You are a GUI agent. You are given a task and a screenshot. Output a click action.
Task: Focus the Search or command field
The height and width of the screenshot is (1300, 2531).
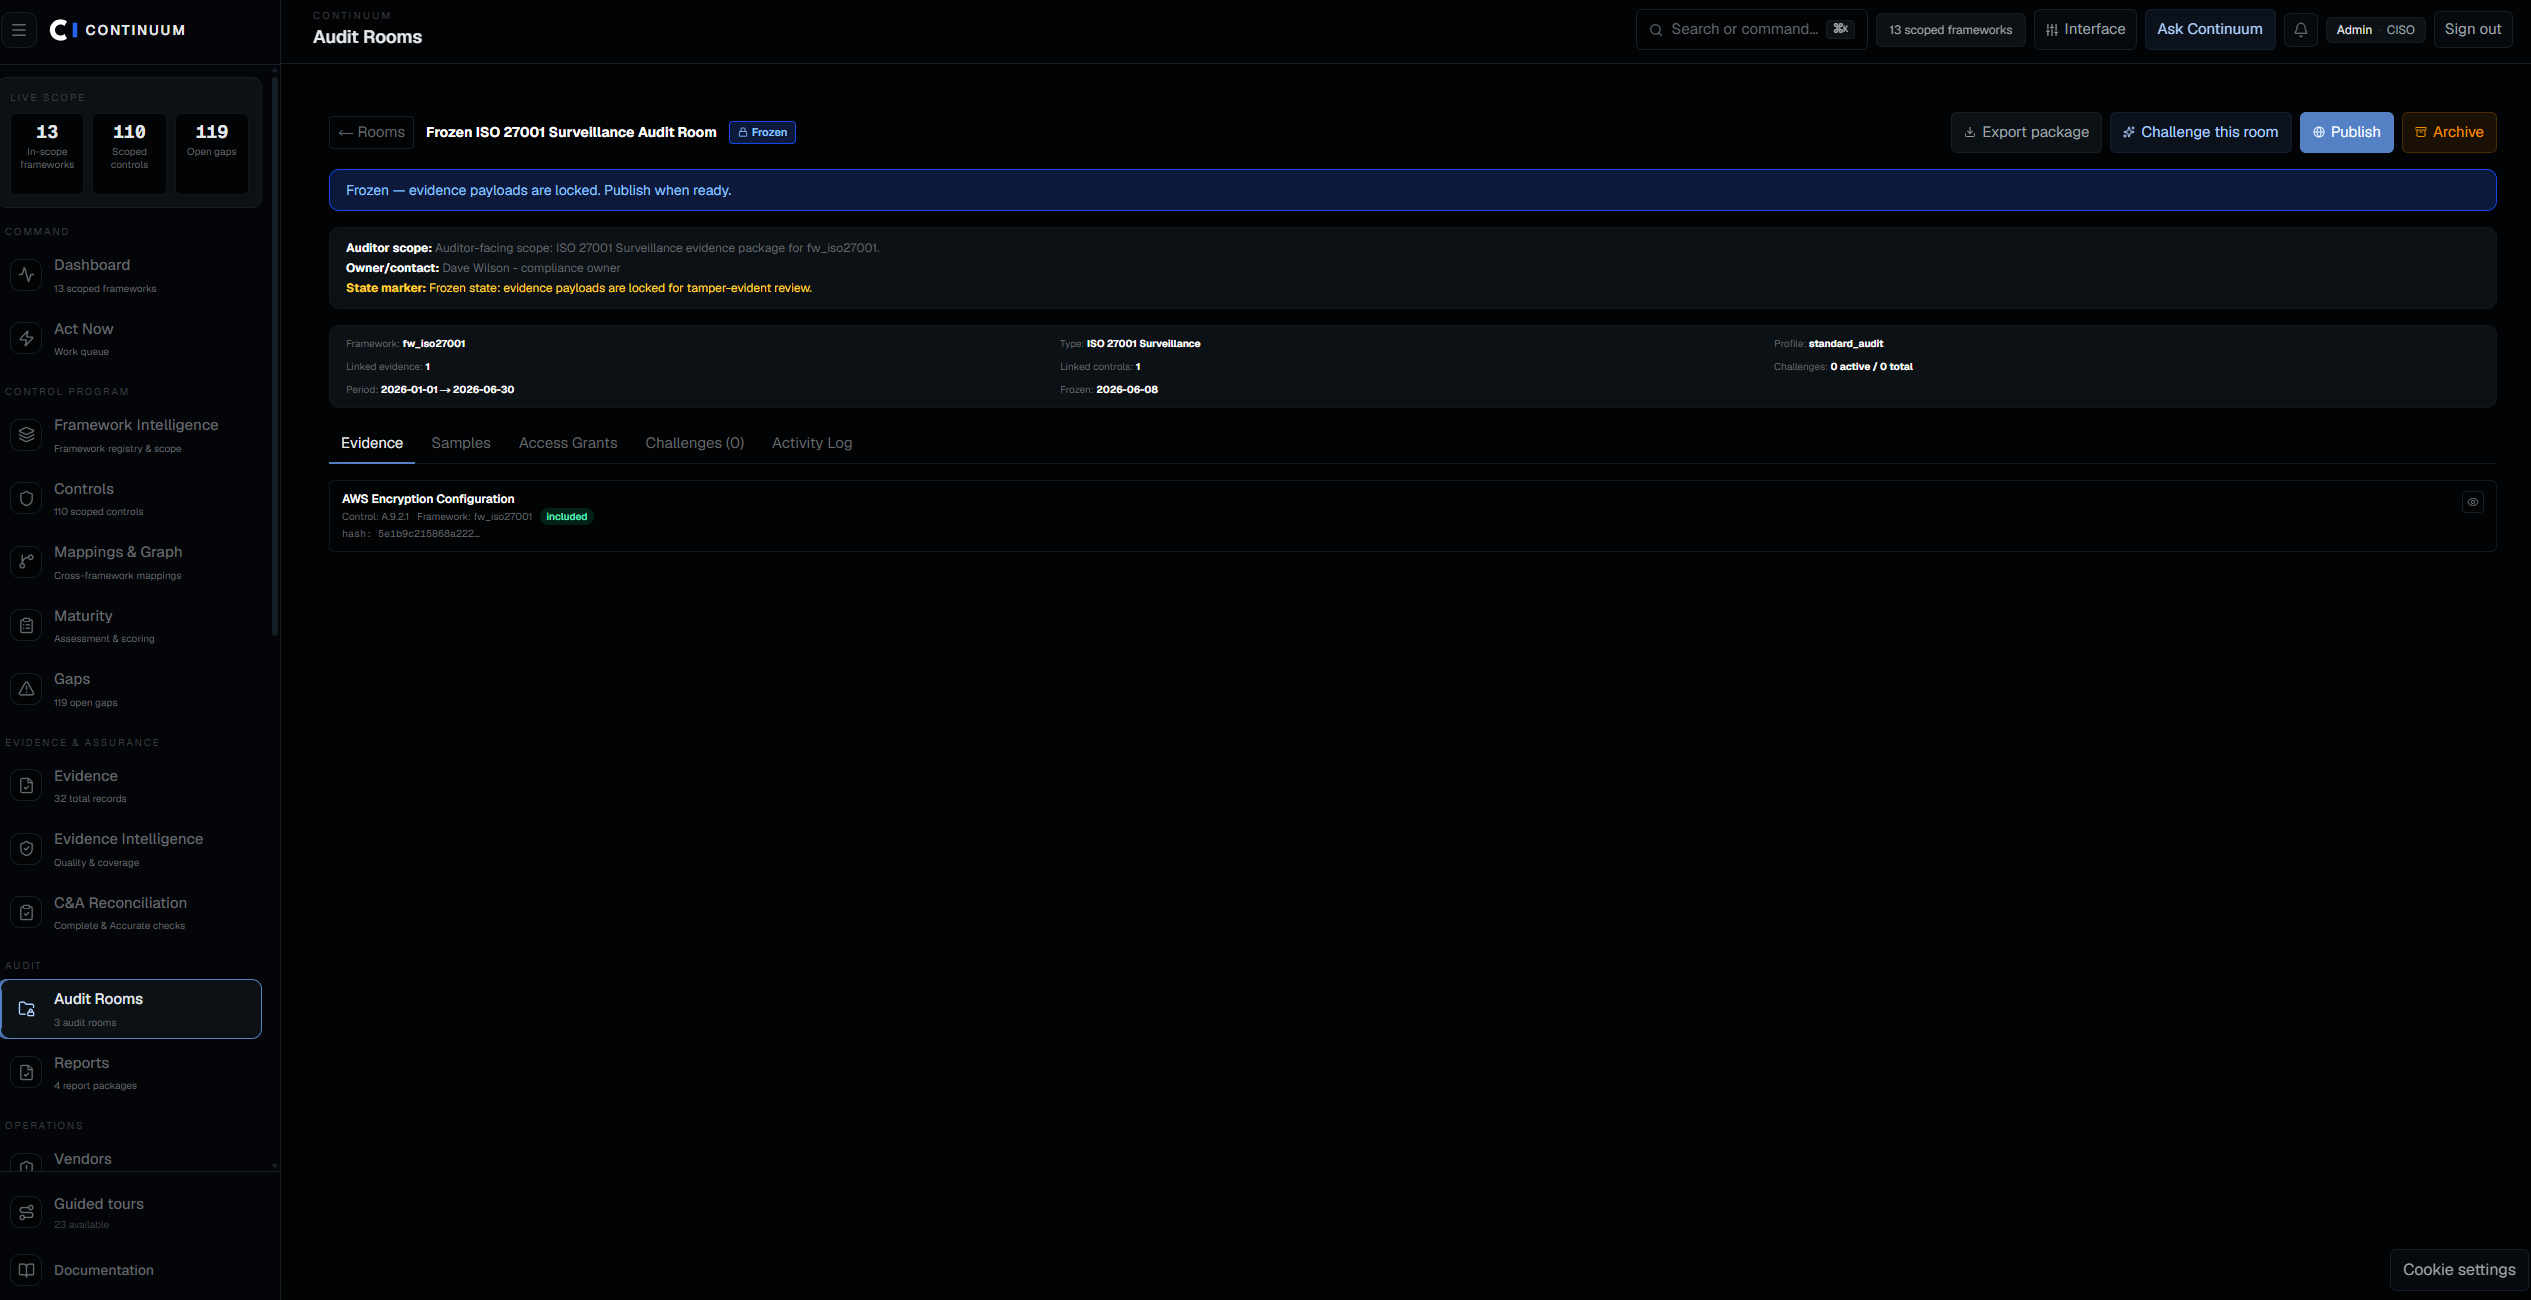1751,29
